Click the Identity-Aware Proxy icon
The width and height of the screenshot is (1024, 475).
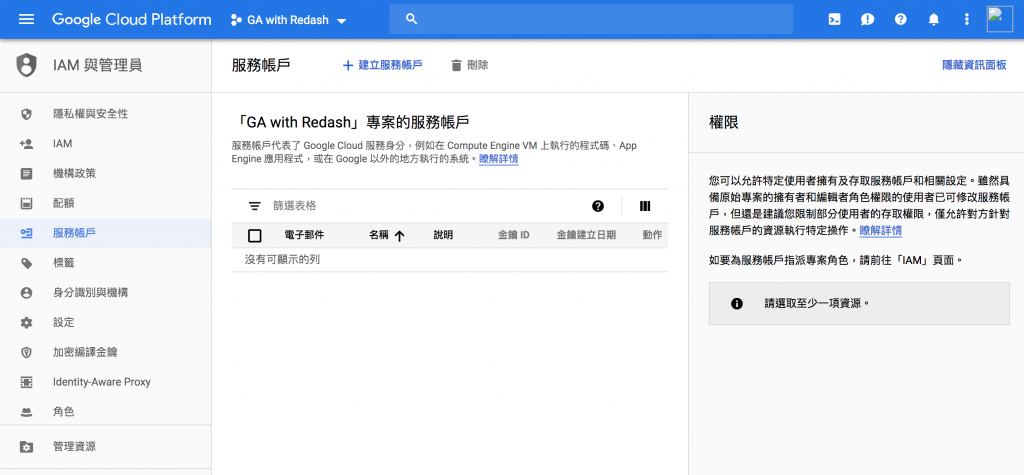click(x=26, y=382)
